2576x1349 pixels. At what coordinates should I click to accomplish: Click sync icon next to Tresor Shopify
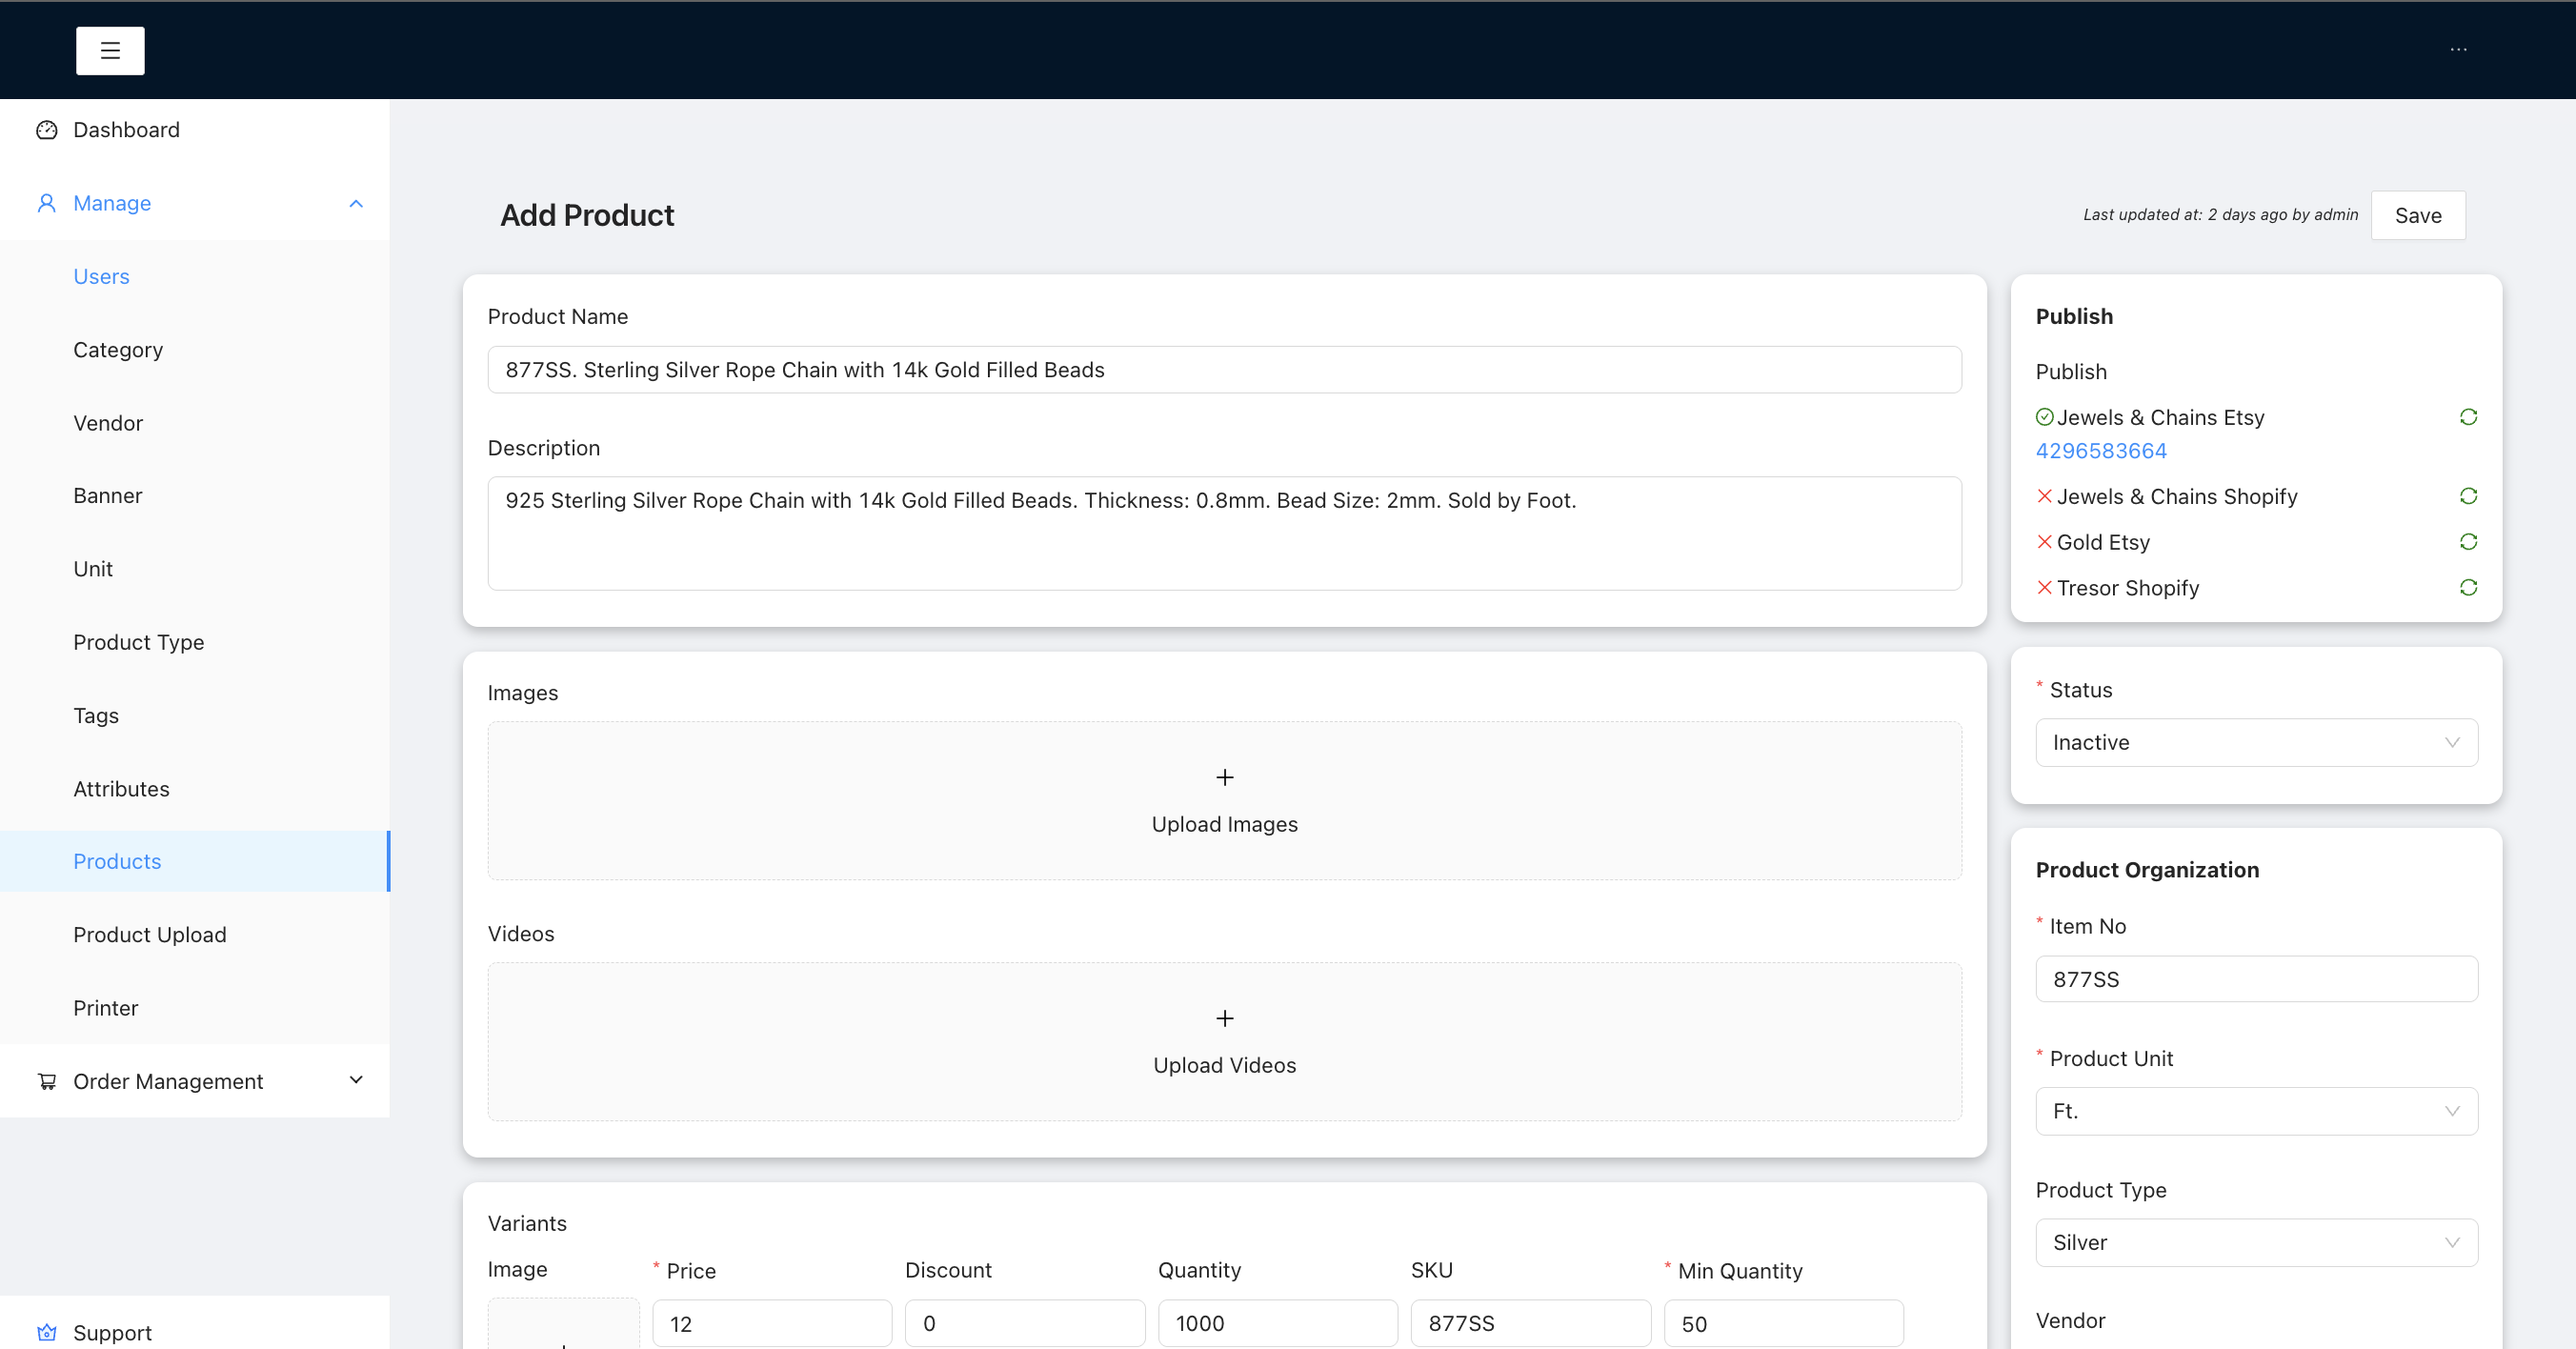coord(2467,588)
